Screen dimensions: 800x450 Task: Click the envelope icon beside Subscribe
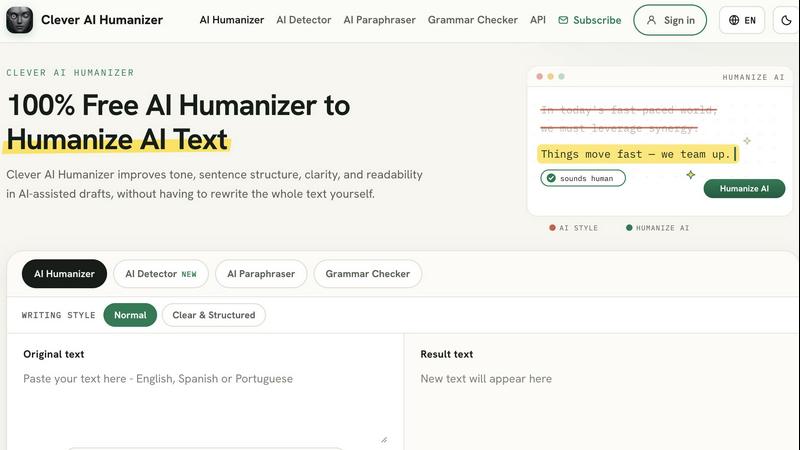[x=563, y=20]
